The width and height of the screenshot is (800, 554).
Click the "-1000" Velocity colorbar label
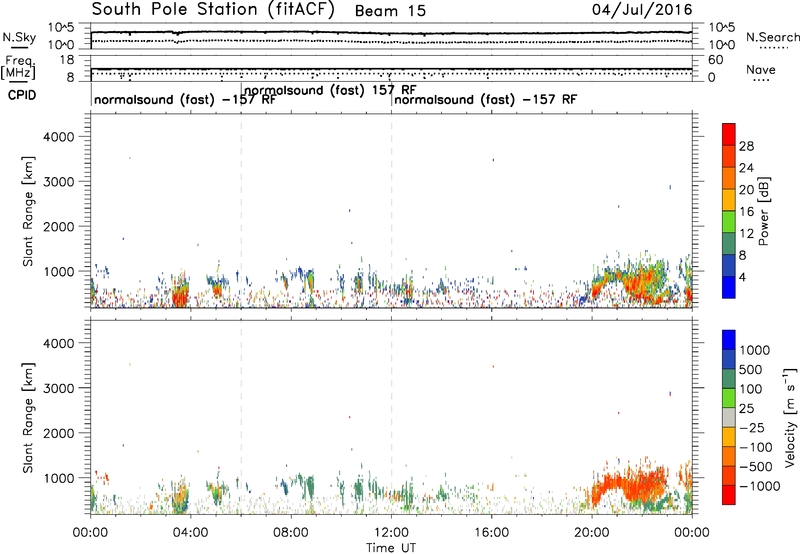coord(760,486)
